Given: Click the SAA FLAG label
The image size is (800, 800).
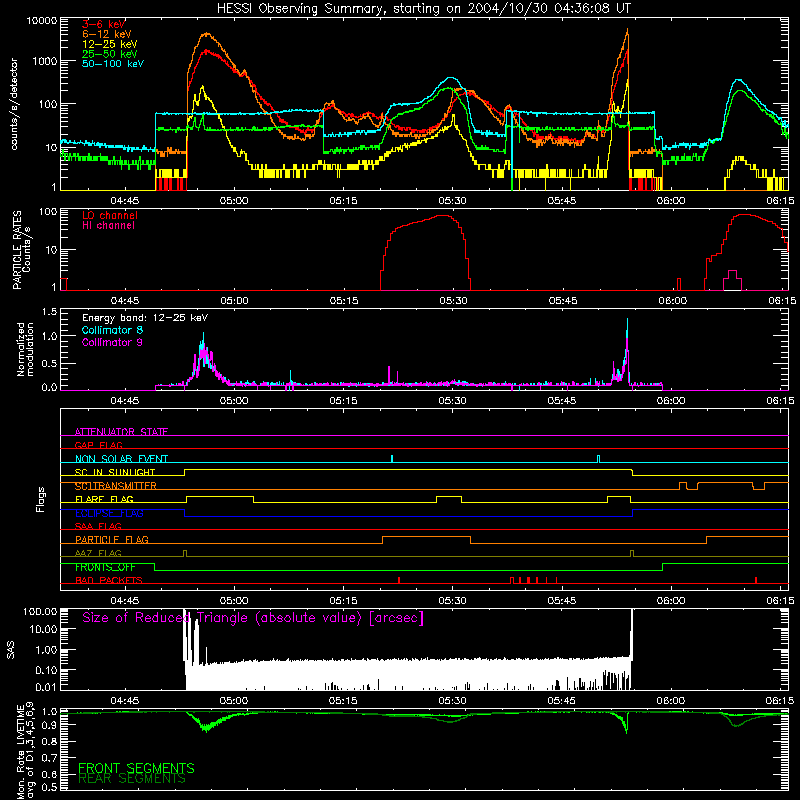Looking at the screenshot, I should tap(98, 526).
